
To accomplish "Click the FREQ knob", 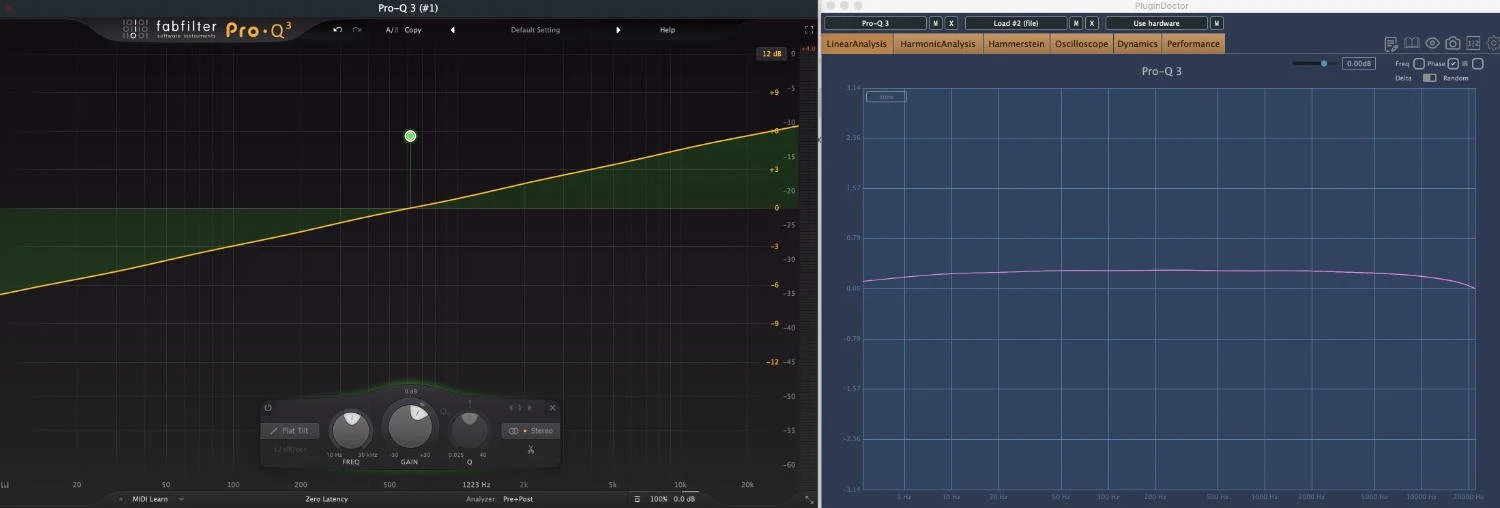I will 351,430.
